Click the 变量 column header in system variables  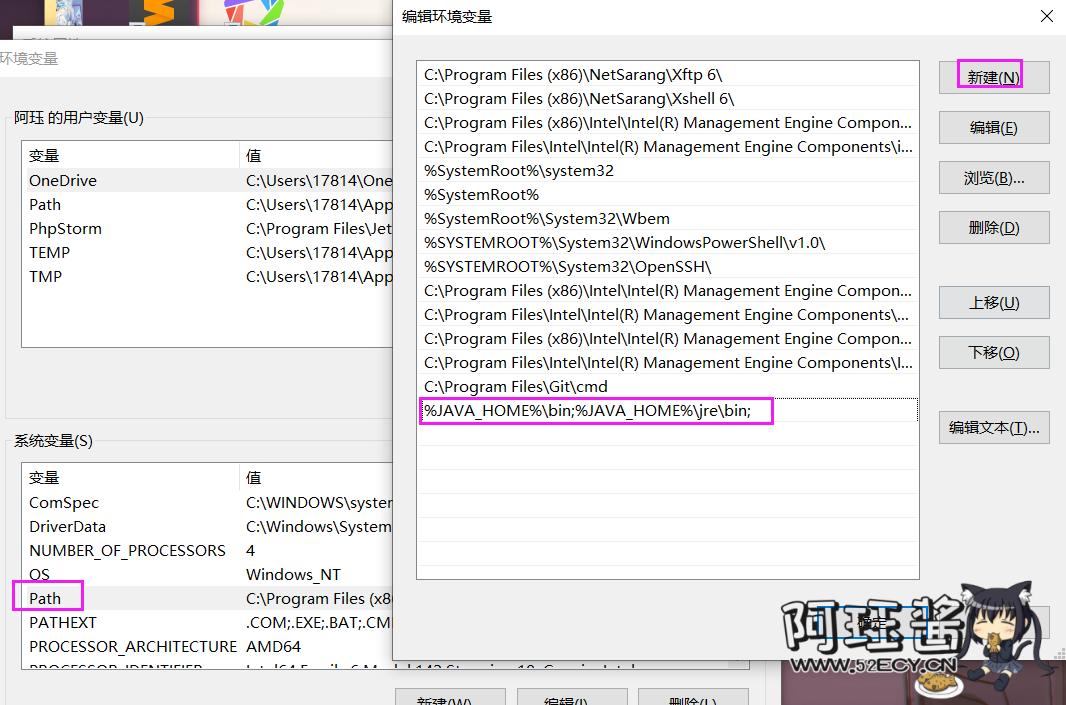(131, 478)
